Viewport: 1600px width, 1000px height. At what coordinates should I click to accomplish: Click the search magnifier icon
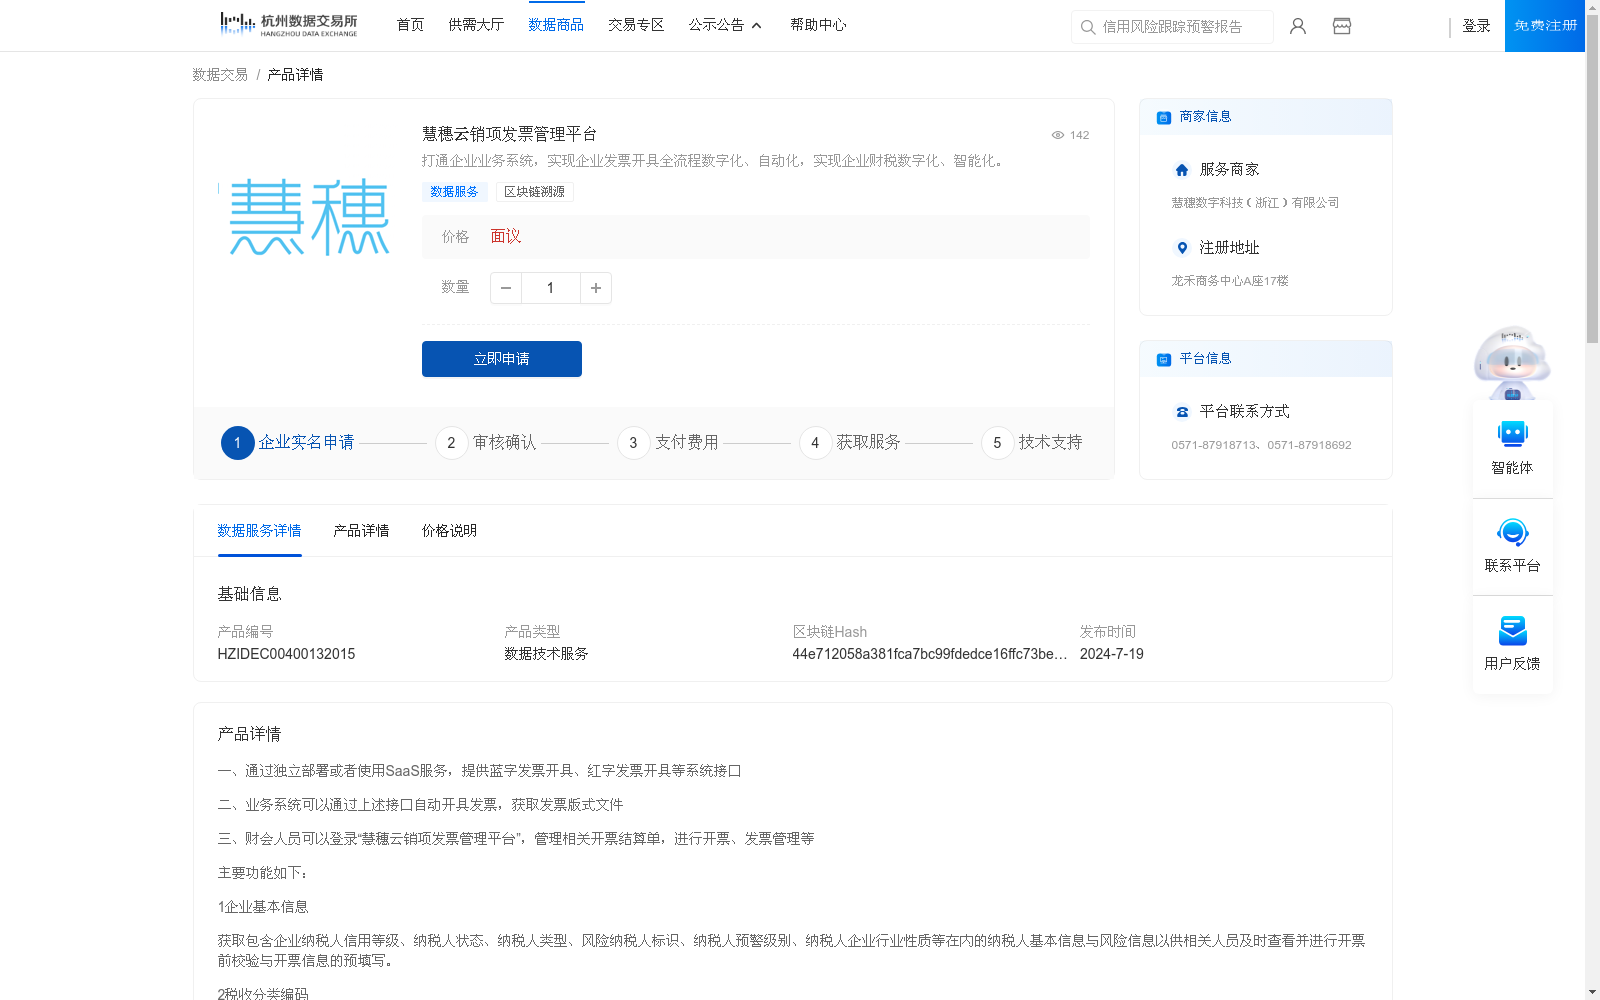tap(1088, 27)
